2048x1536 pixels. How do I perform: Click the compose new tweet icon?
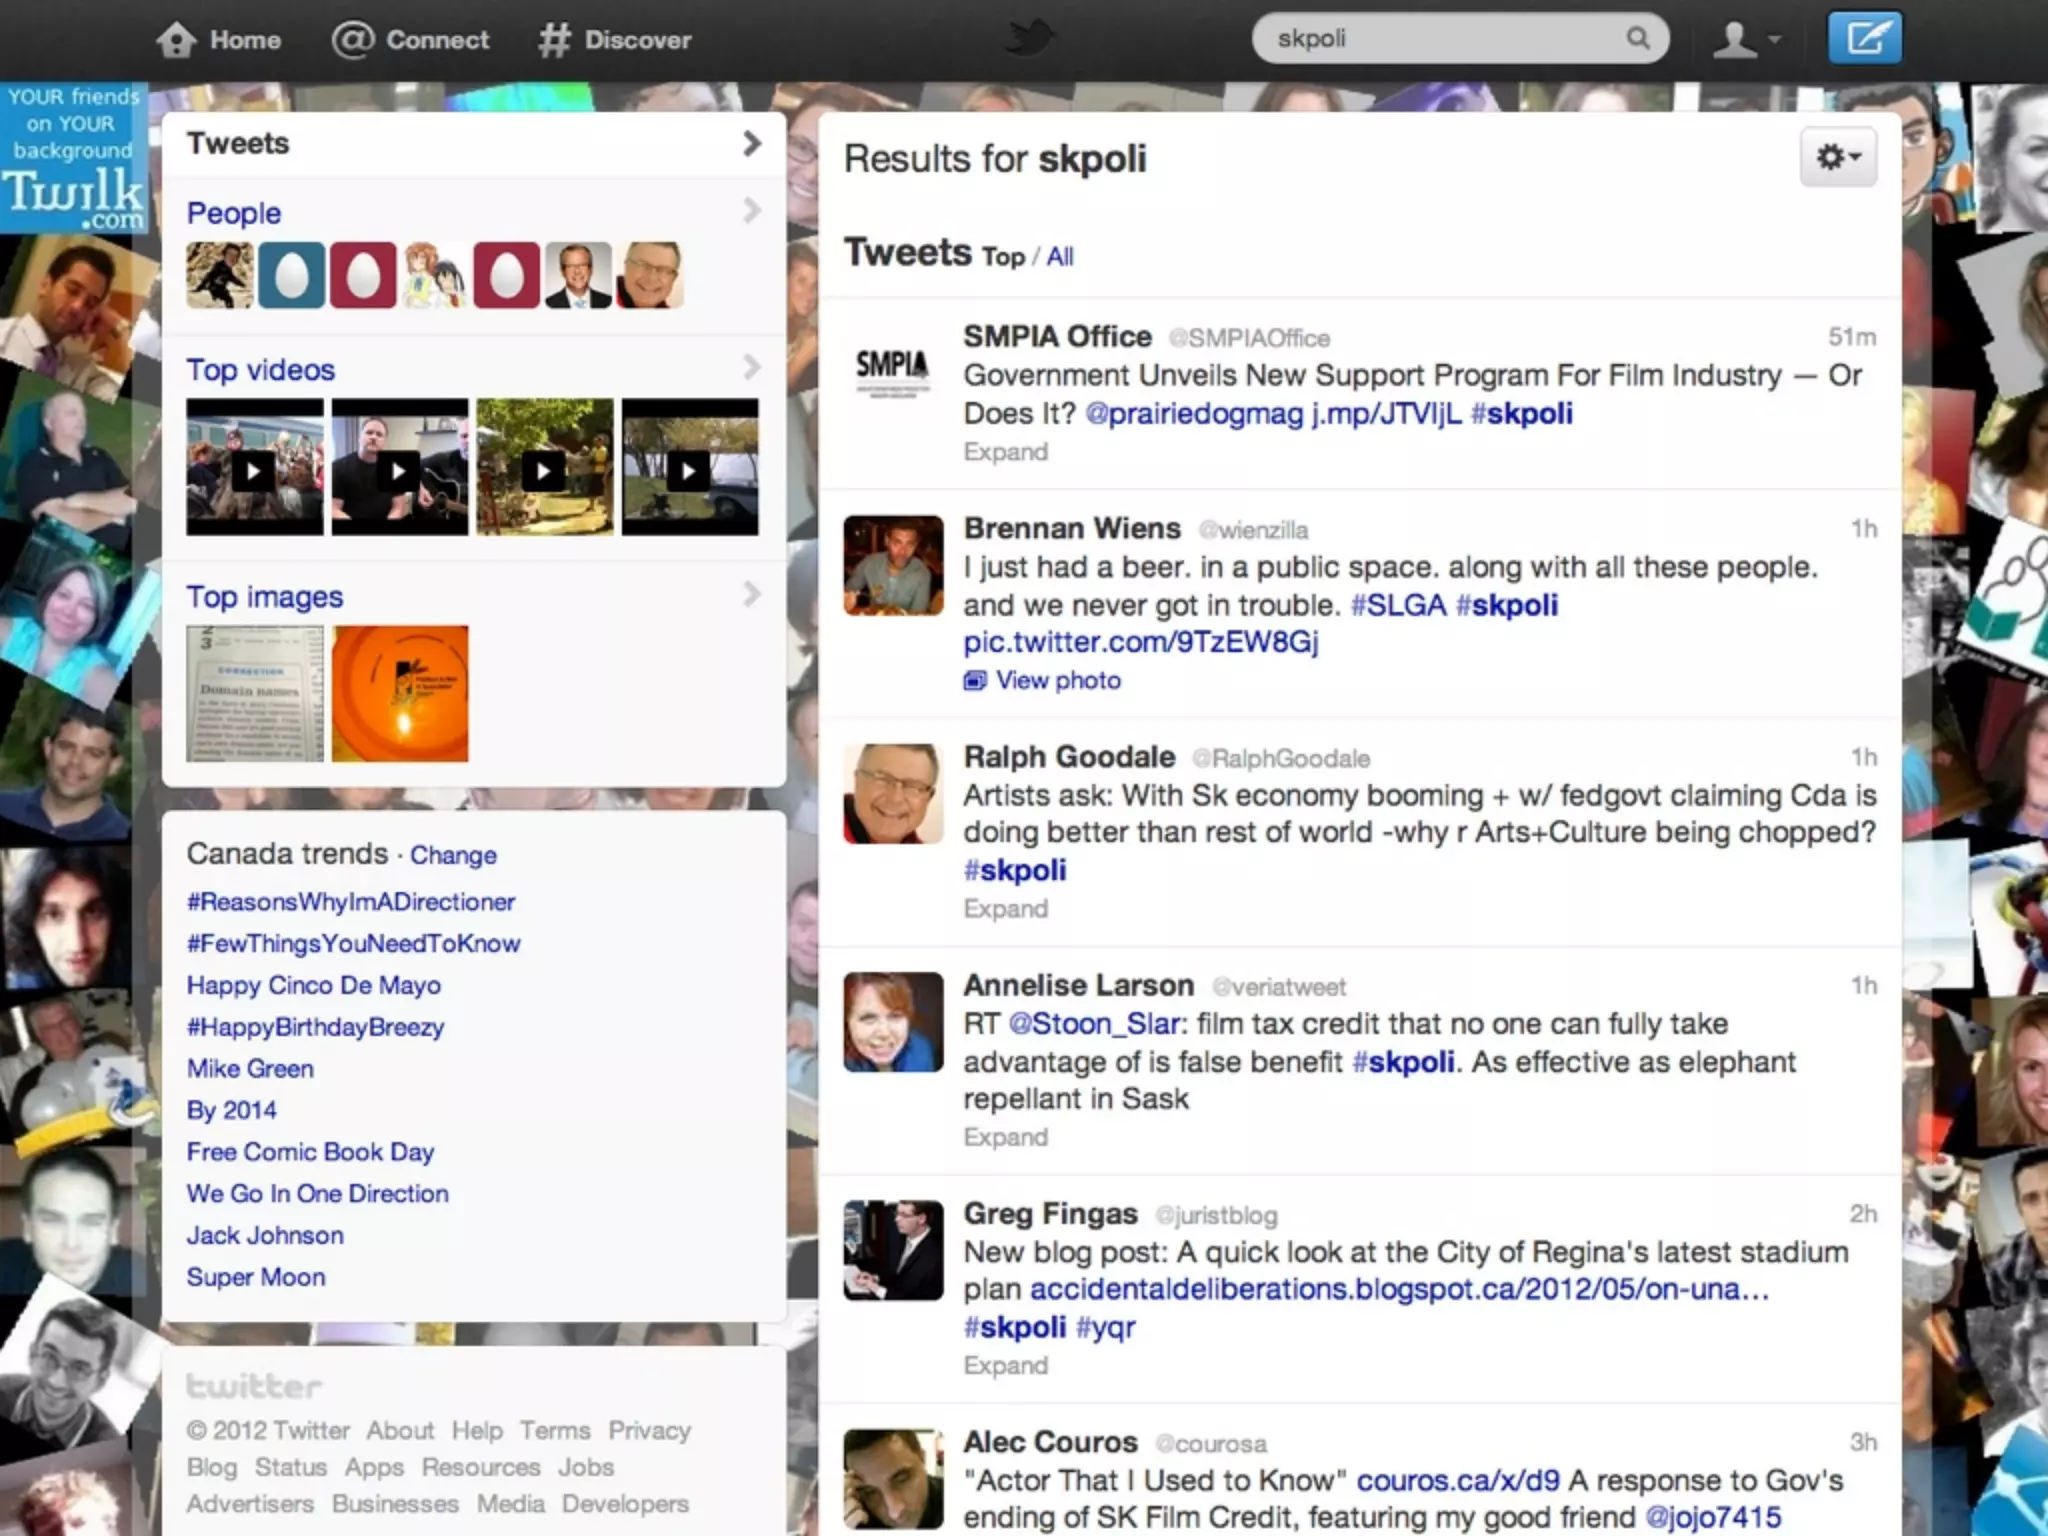1864,39
